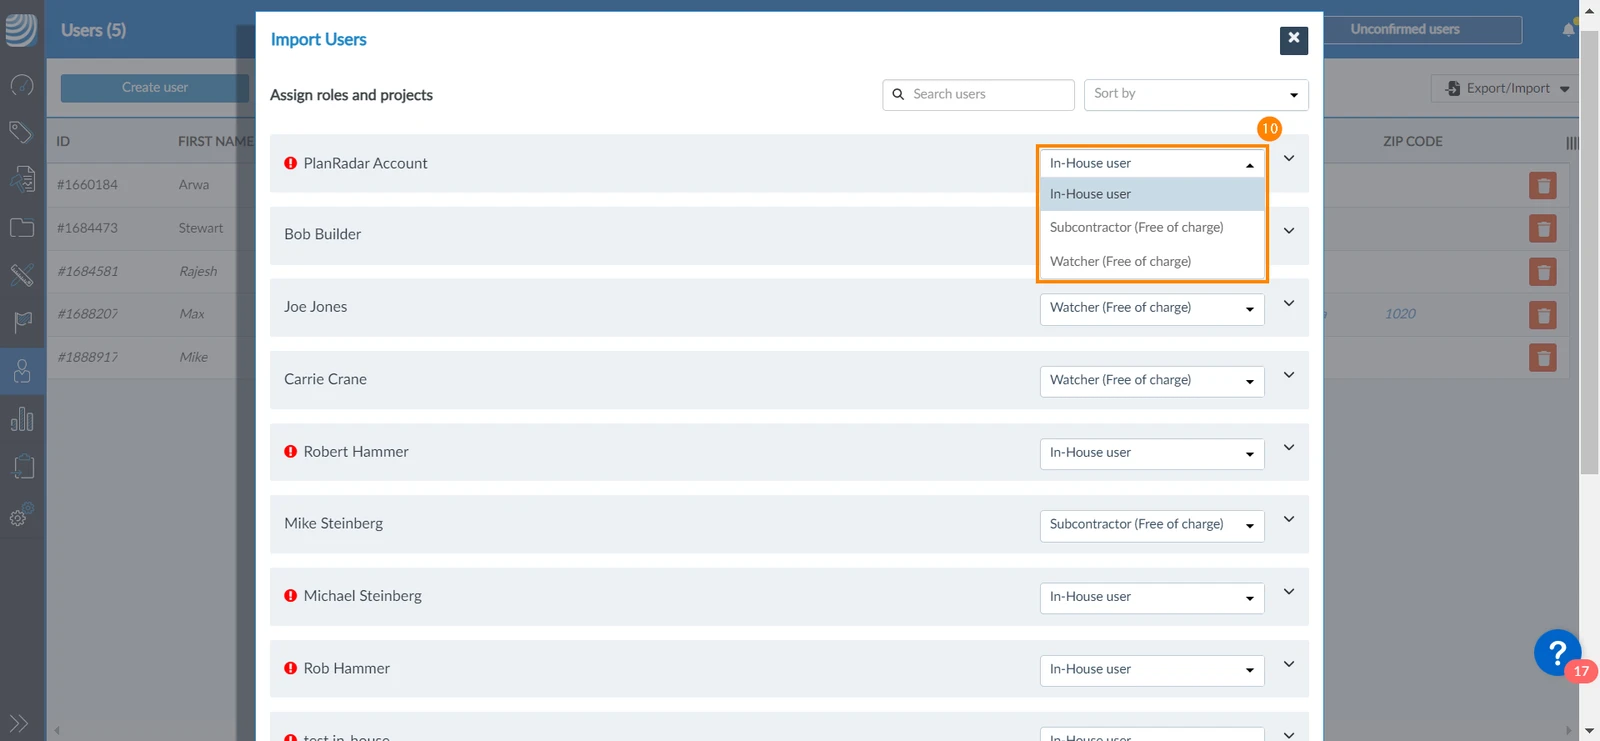Open Joe Jones role dropdown
The height and width of the screenshot is (741, 1600).
pos(1152,308)
